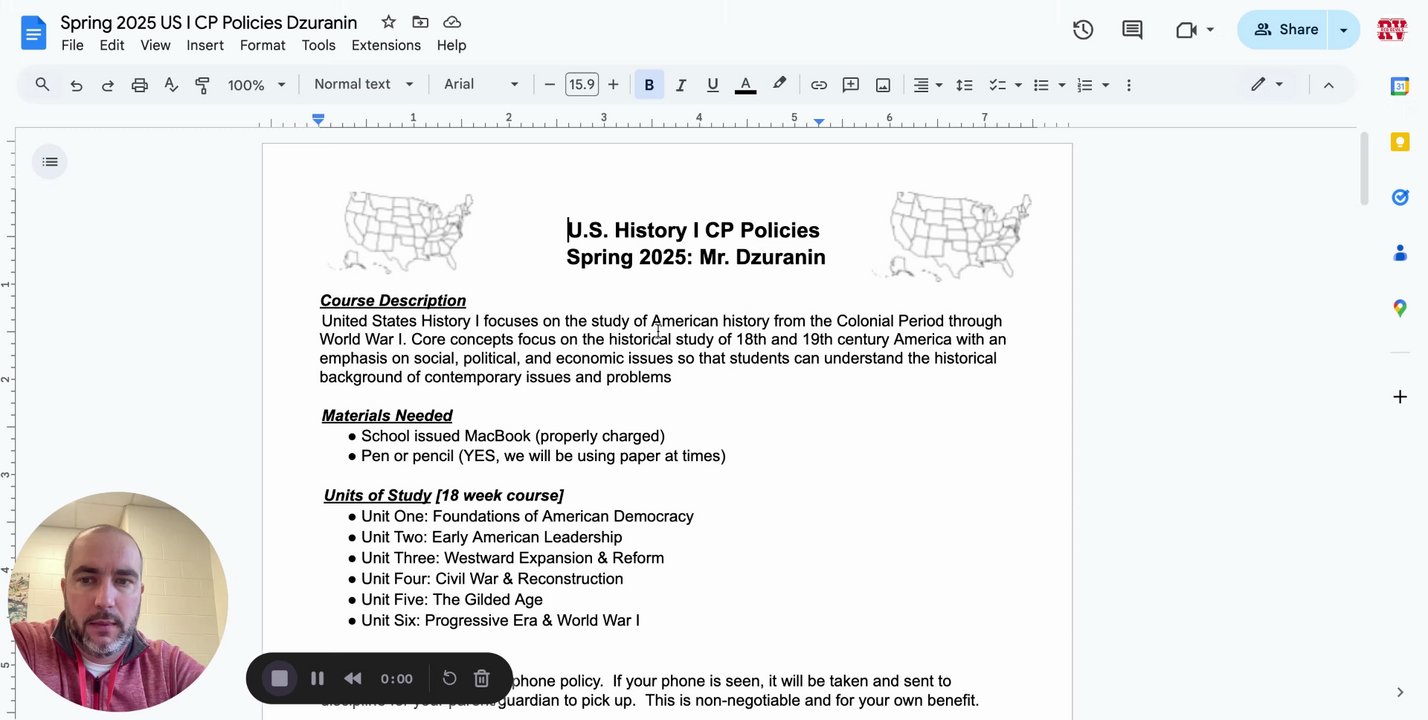Run spelling and grammar check

[x=171, y=85]
